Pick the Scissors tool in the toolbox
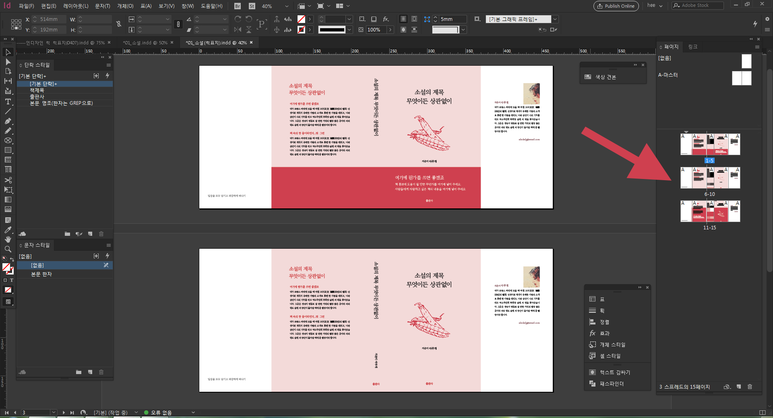Screen dimensions: 773x418 tap(8, 178)
